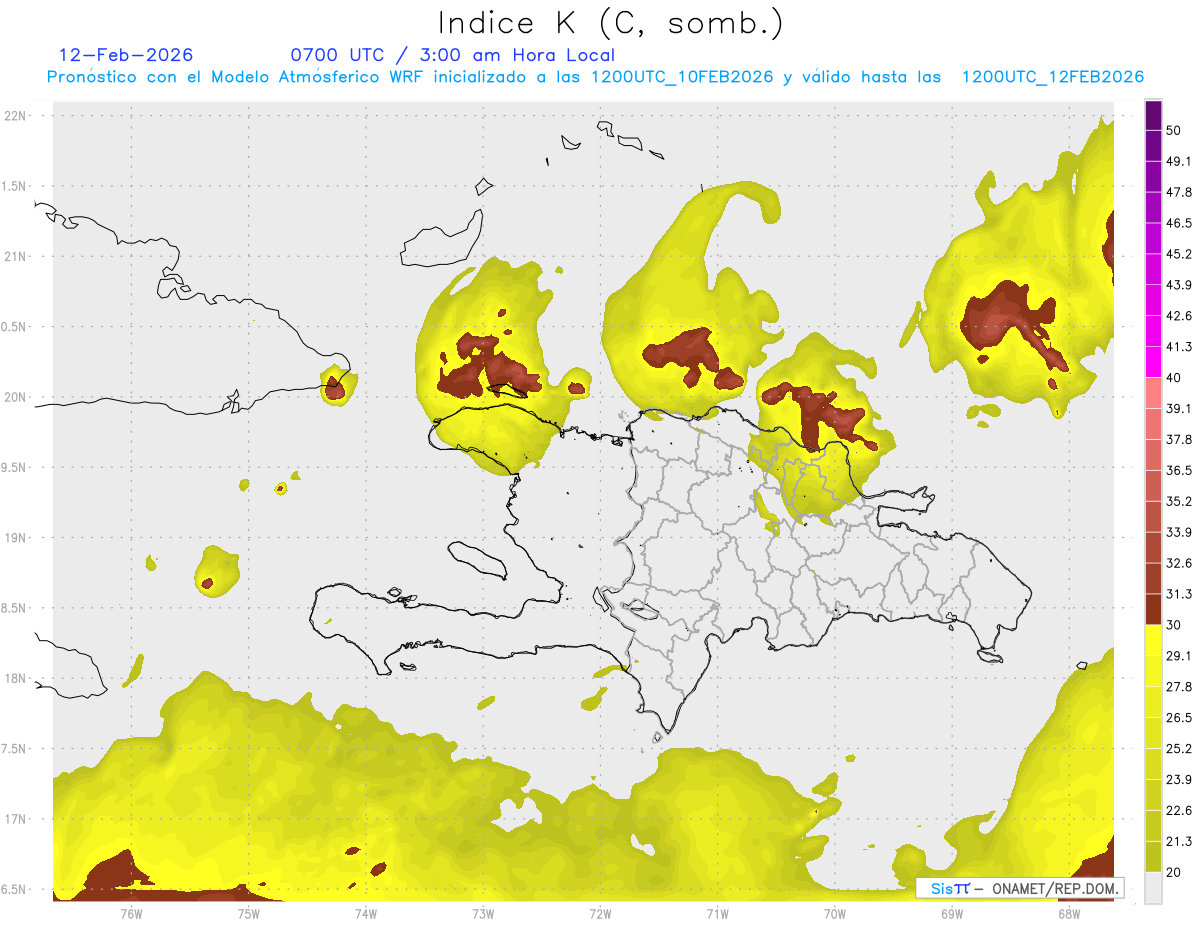Click colorbar value '22.6'

pyautogui.click(x=1179, y=811)
